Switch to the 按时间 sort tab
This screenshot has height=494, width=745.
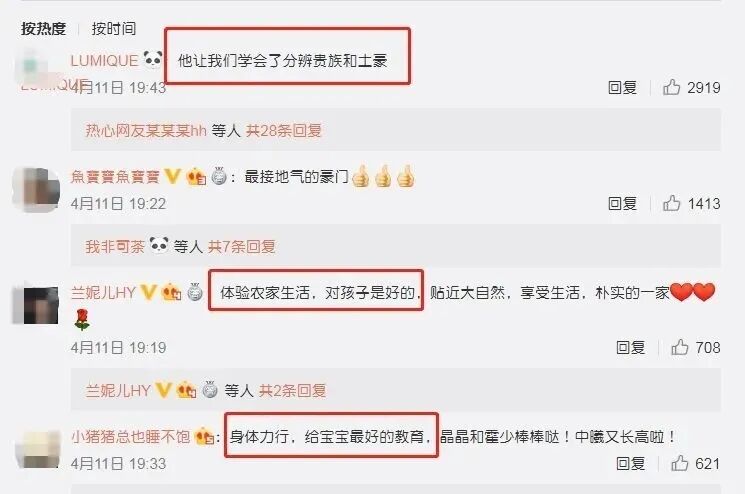(x=114, y=28)
